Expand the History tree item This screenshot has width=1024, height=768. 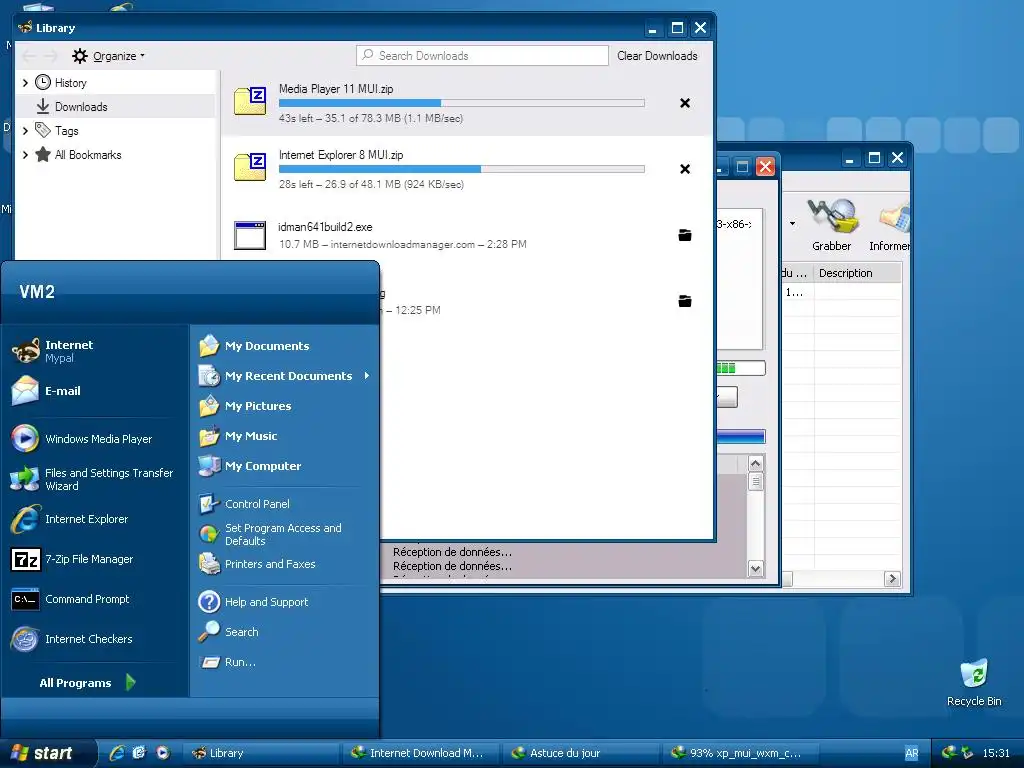coord(25,82)
